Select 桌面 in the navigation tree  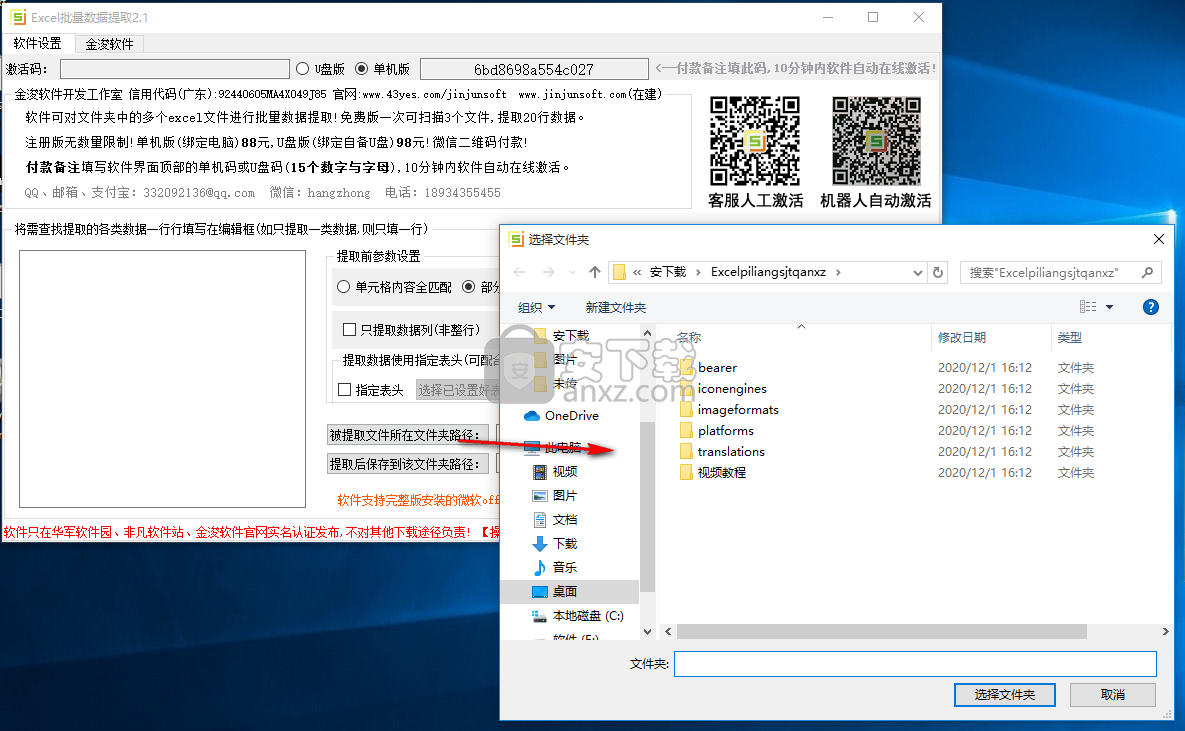tap(570, 592)
